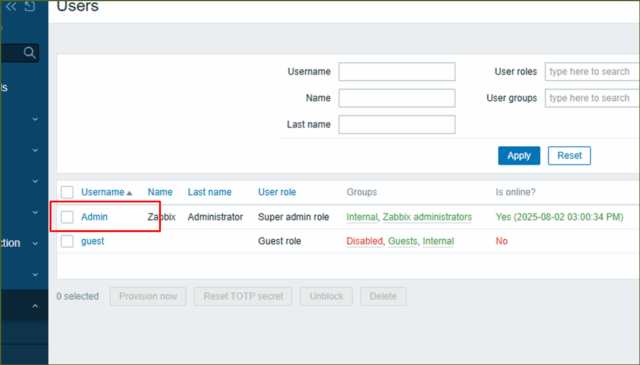
Task: Expand the fourth sidebar menu chevron
Action: tap(36, 212)
